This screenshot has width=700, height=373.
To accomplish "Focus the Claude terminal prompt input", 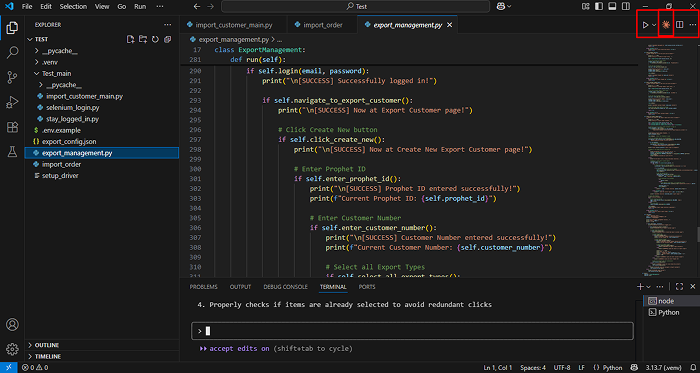I will click(412, 331).
